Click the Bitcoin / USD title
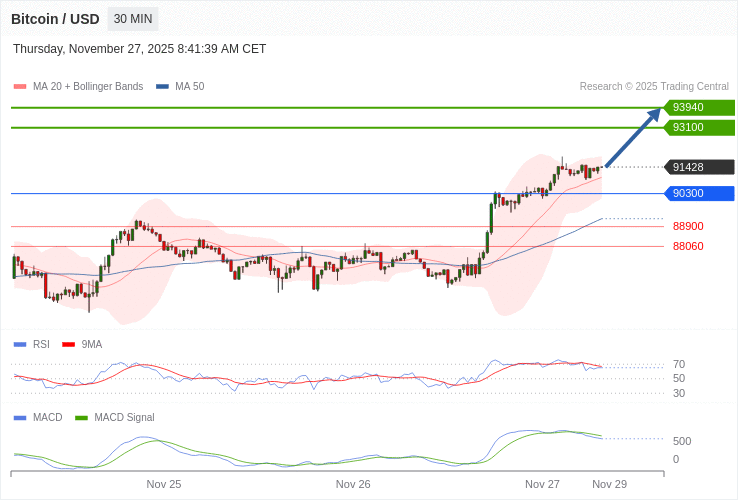The width and height of the screenshot is (738, 500). (x=56, y=19)
